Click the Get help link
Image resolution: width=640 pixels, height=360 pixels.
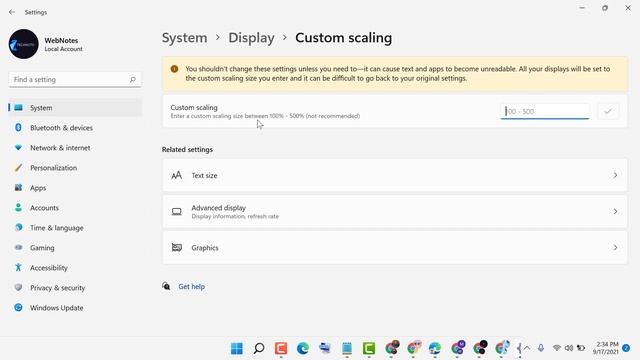click(x=191, y=287)
